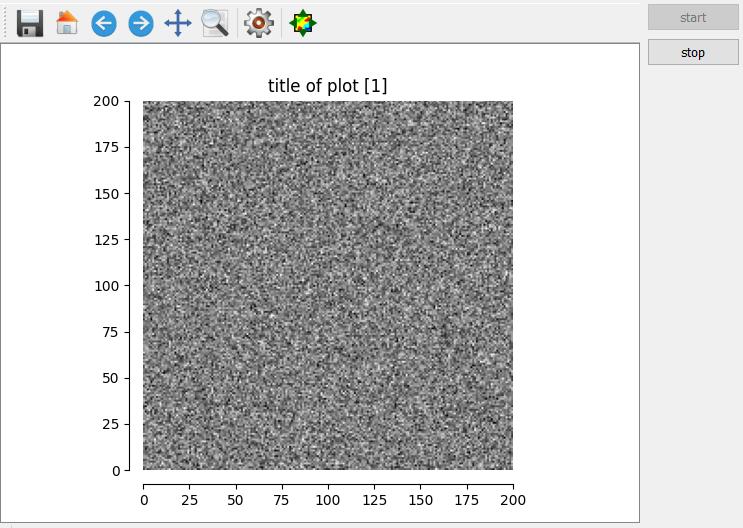Click x-axis tick label 175
The height and width of the screenshot is (528, 743).
click(467, 500)
